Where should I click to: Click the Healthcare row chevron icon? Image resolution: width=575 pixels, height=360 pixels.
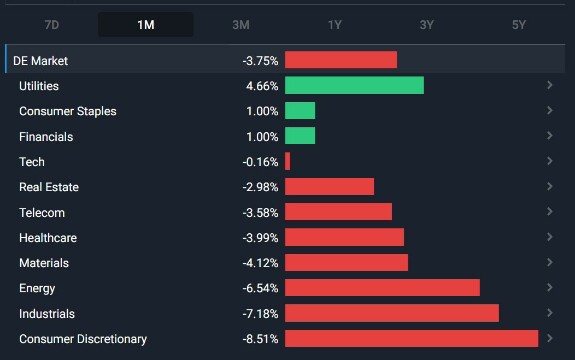tap(549, 237)
